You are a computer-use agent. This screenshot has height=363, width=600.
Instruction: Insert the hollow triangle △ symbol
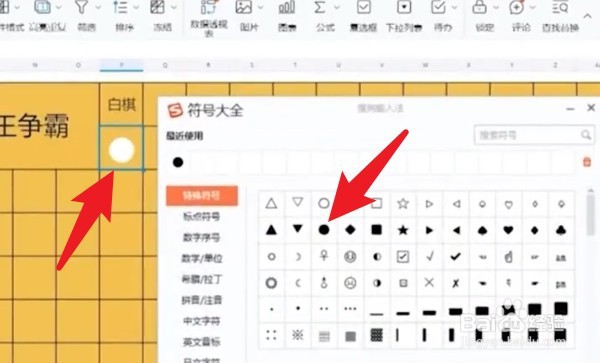(271, 203)
